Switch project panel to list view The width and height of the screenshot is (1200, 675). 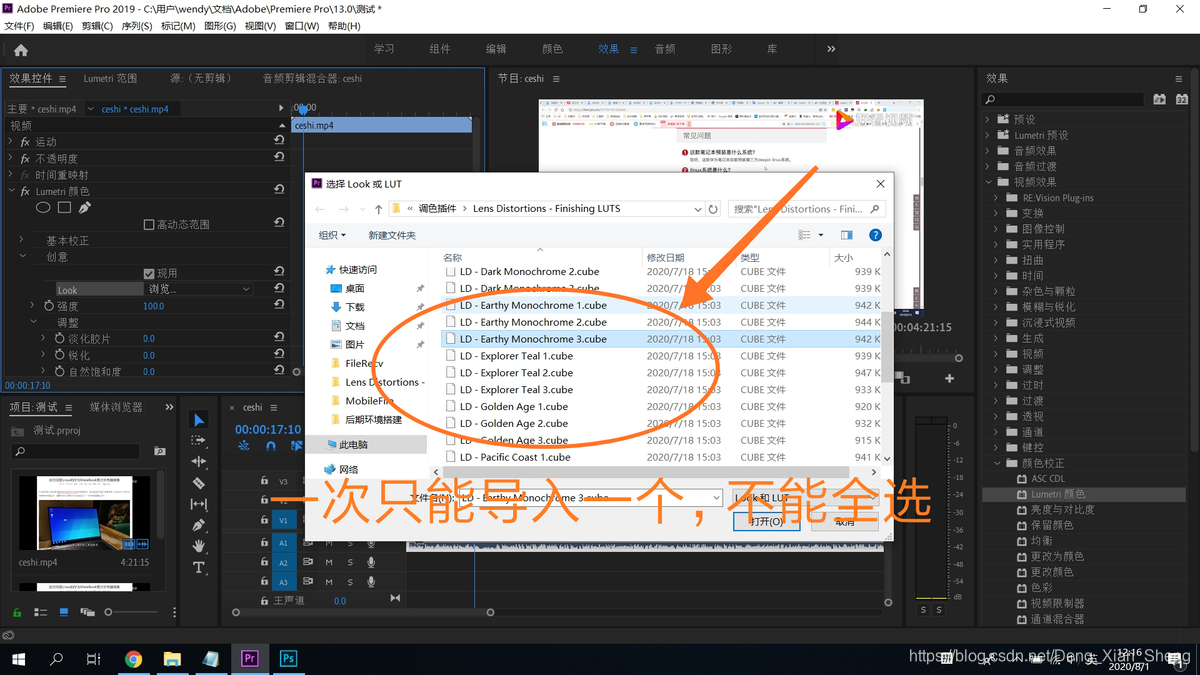click(x=41, y=612)
